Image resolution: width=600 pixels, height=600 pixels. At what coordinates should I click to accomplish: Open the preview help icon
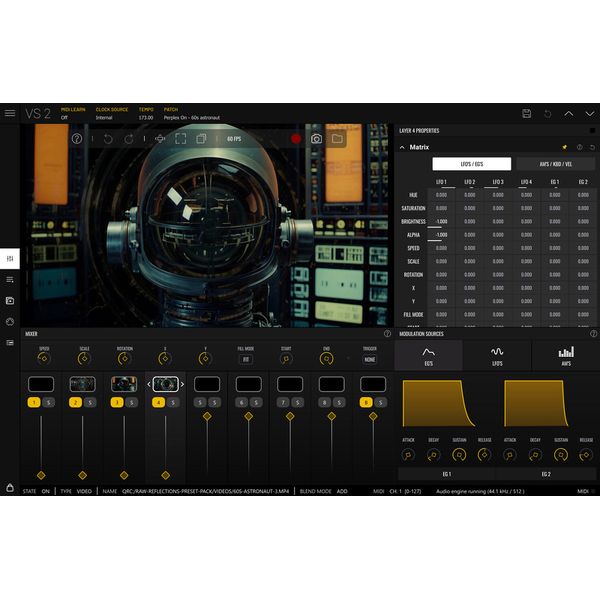tap(77, 139)
